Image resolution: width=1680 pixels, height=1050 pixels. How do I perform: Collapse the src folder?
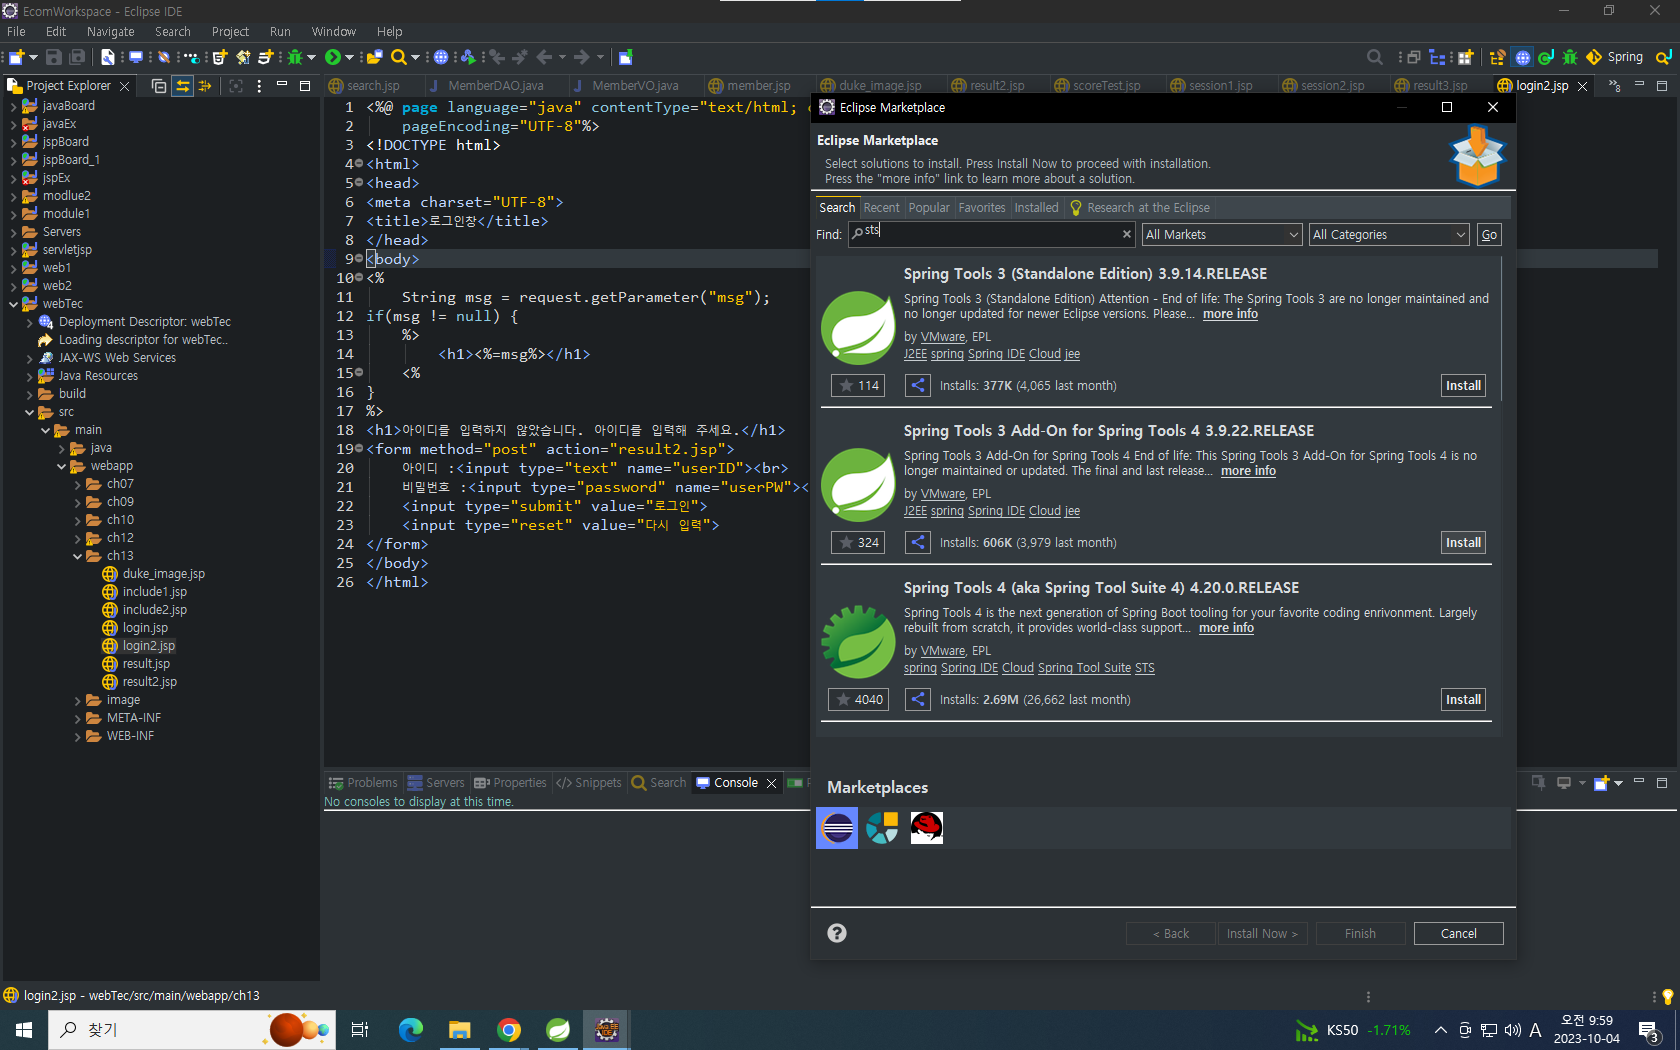29,412
